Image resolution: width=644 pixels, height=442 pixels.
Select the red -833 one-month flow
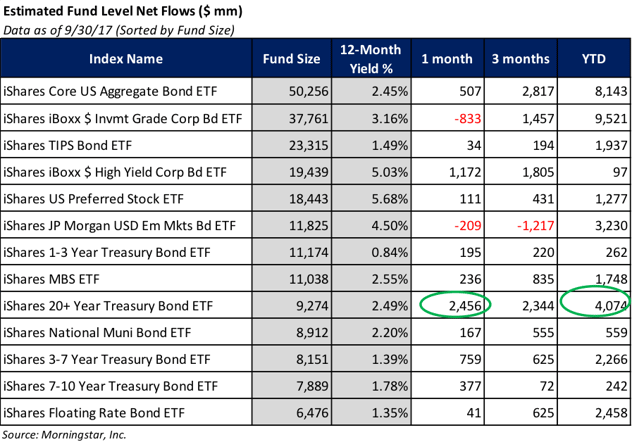click(x=467, y=119)
